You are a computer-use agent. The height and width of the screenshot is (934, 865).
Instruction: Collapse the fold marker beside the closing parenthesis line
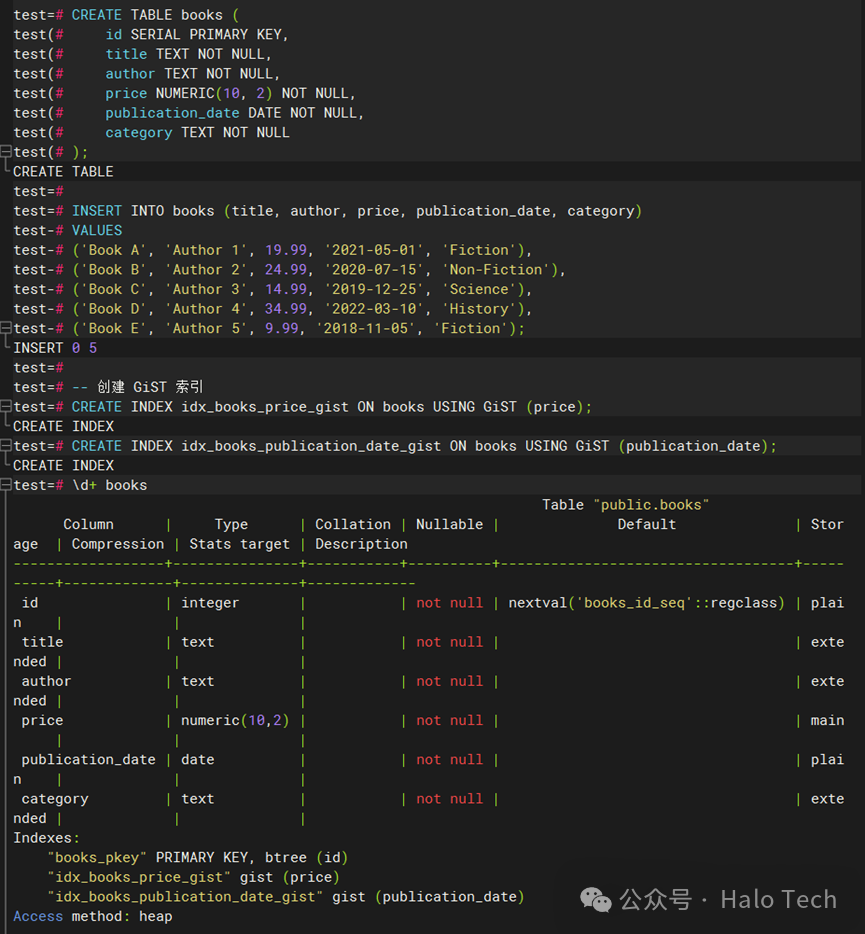pos(6,152)
